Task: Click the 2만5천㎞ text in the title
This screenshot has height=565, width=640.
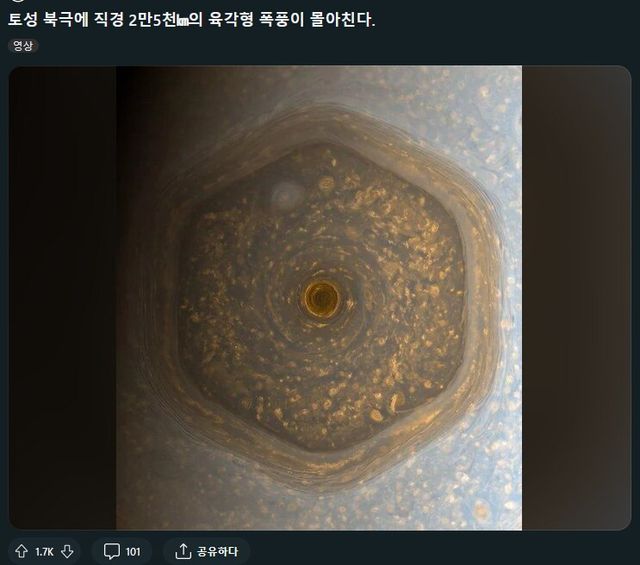Action: coord(159,20)
